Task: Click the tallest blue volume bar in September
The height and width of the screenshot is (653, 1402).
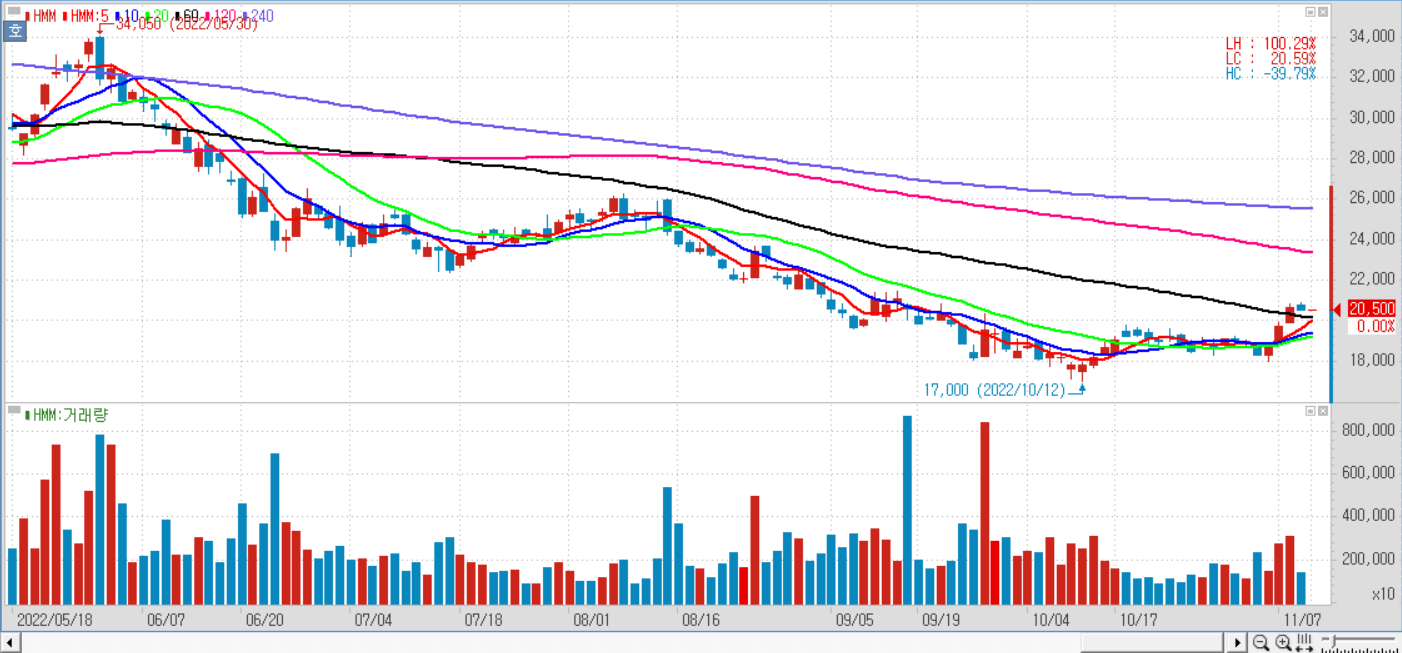Action: [x=908, y=510]
